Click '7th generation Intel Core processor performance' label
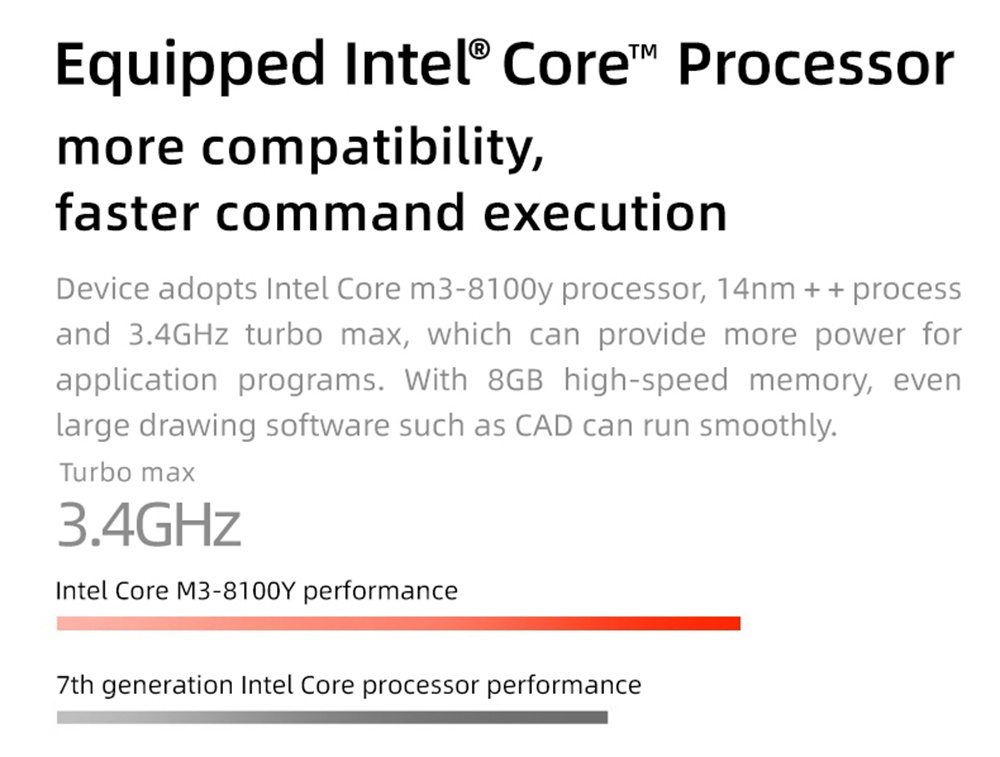The height and width of the screenshot is (757, 1000). point(349,686)
